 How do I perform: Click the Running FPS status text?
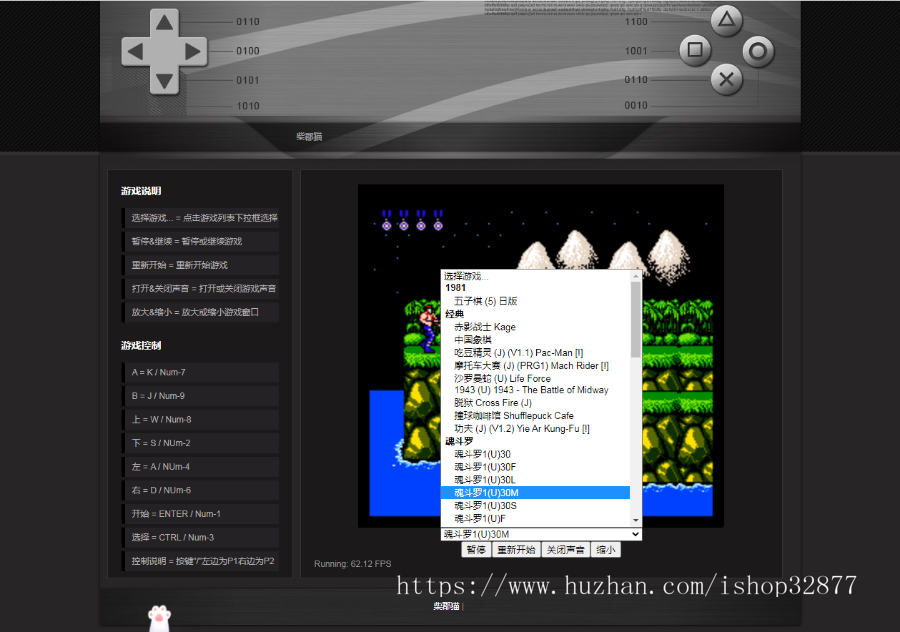pyautogui.click(x=352, y=564)
